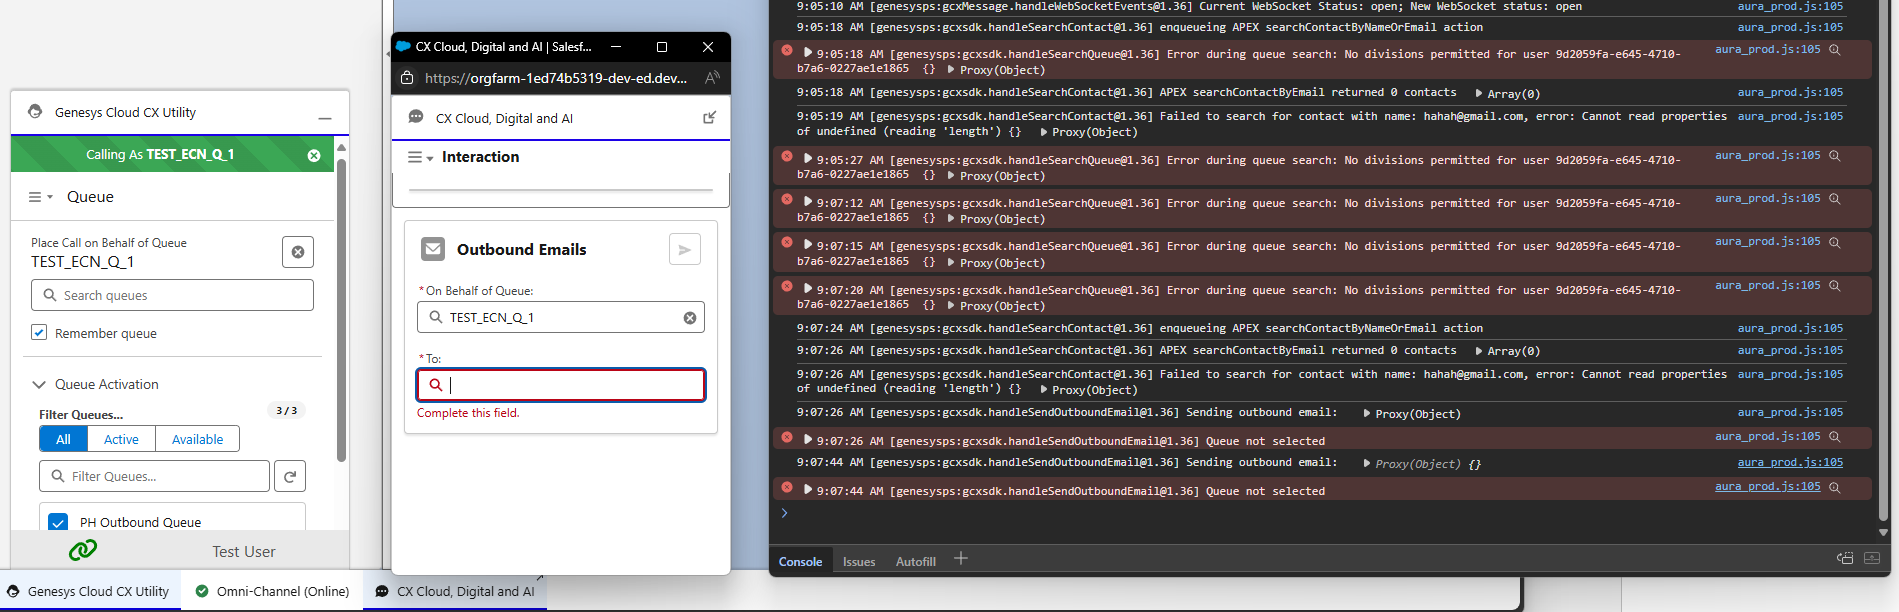Open CX Cloud, Digital and AI utility tab
Image resolution: width=1899 pixels, height=612 pixels.
point(454,591)
